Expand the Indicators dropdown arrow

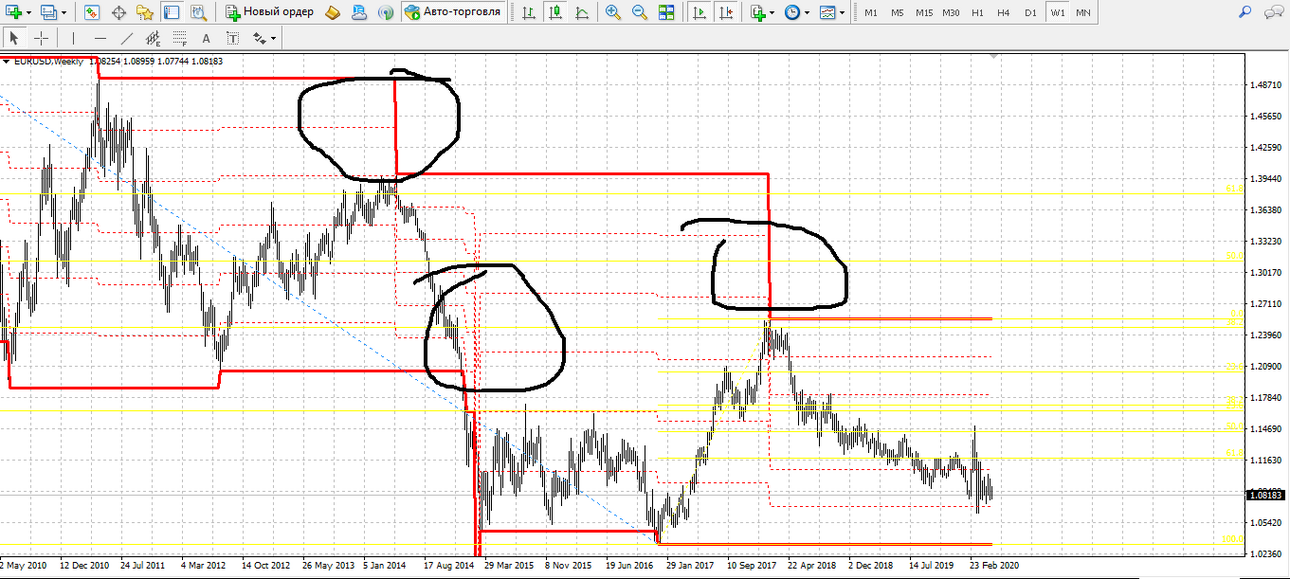click(774, 13)
